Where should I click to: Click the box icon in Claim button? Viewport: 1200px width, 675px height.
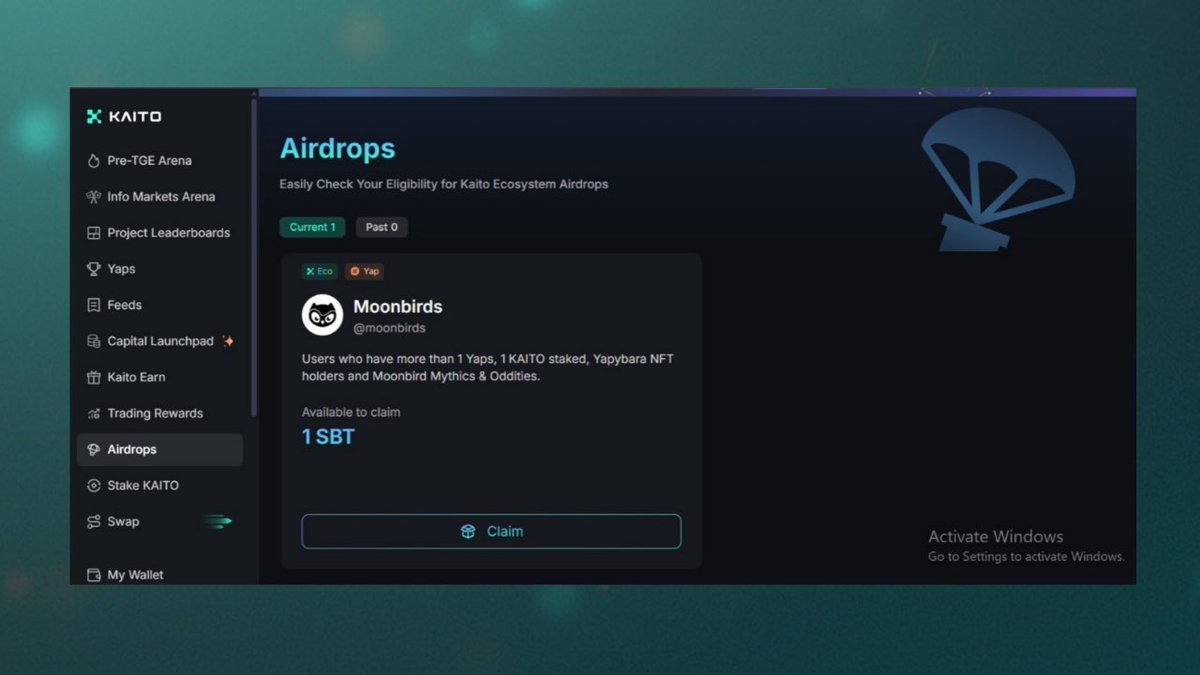468,532
